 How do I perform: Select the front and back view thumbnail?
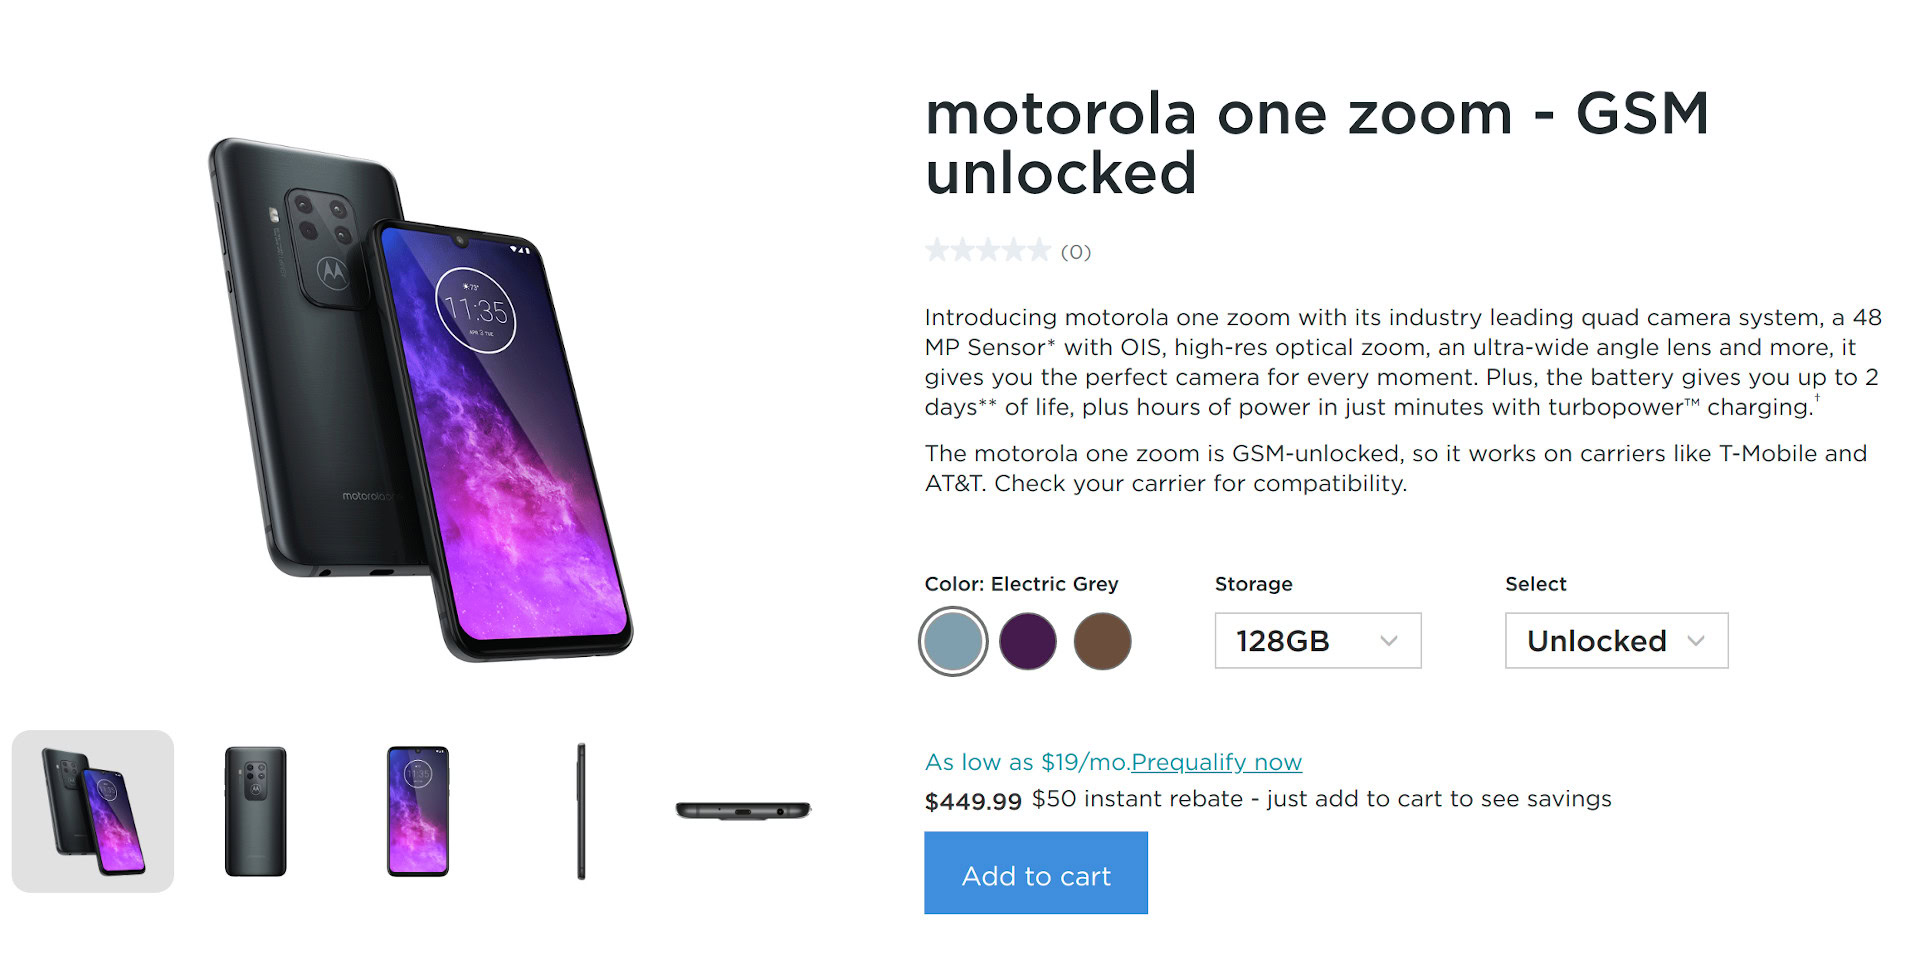(x=93, y=811)
